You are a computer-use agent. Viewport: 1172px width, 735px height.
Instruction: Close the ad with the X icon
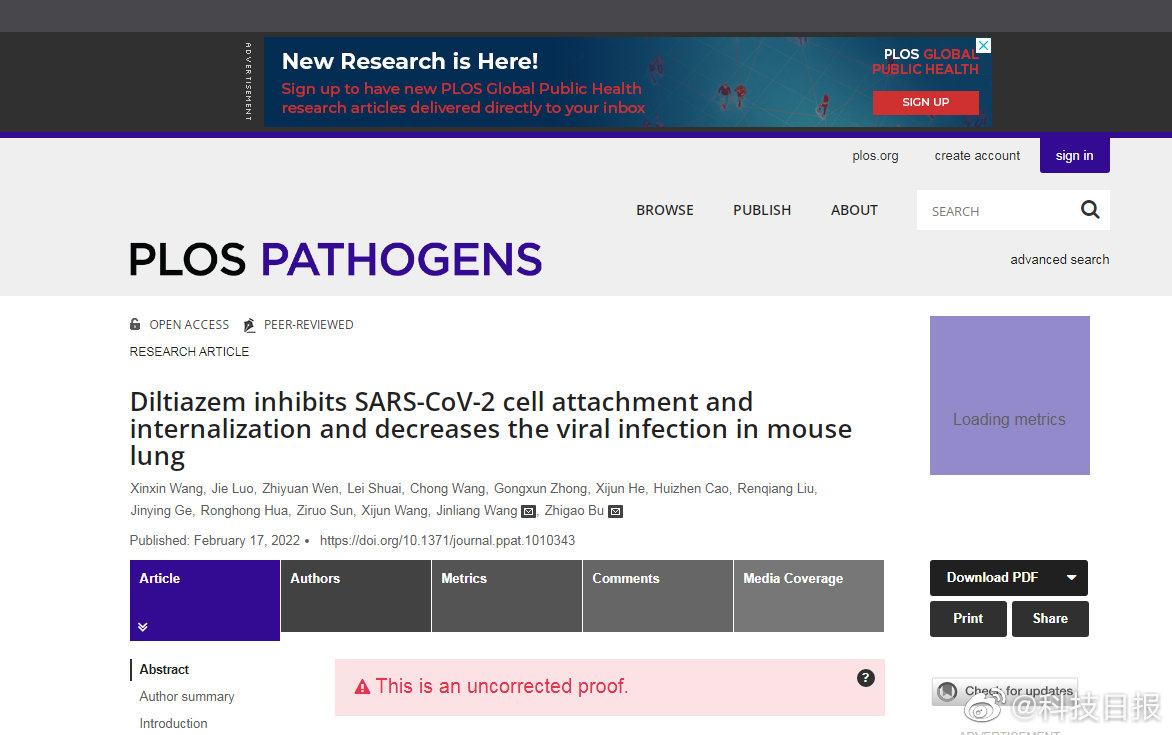coord(984,46)
